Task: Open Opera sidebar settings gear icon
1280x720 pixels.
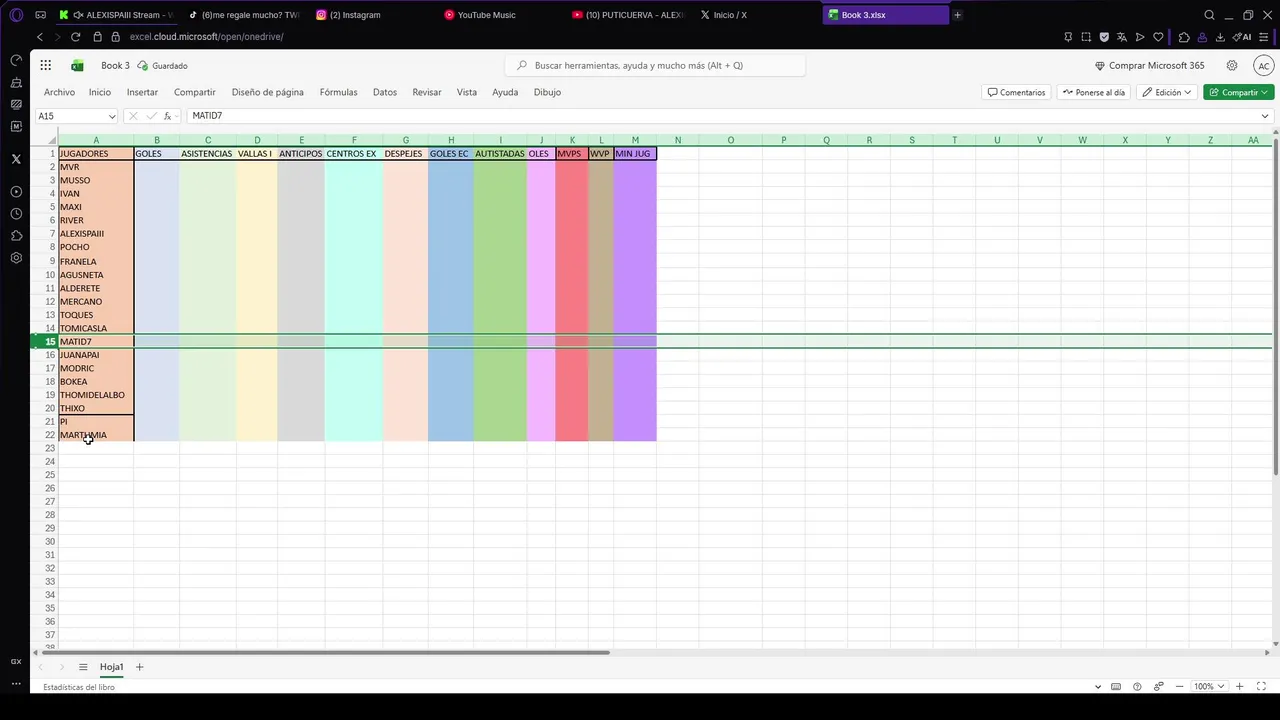Action: click(x=16, y=258)
